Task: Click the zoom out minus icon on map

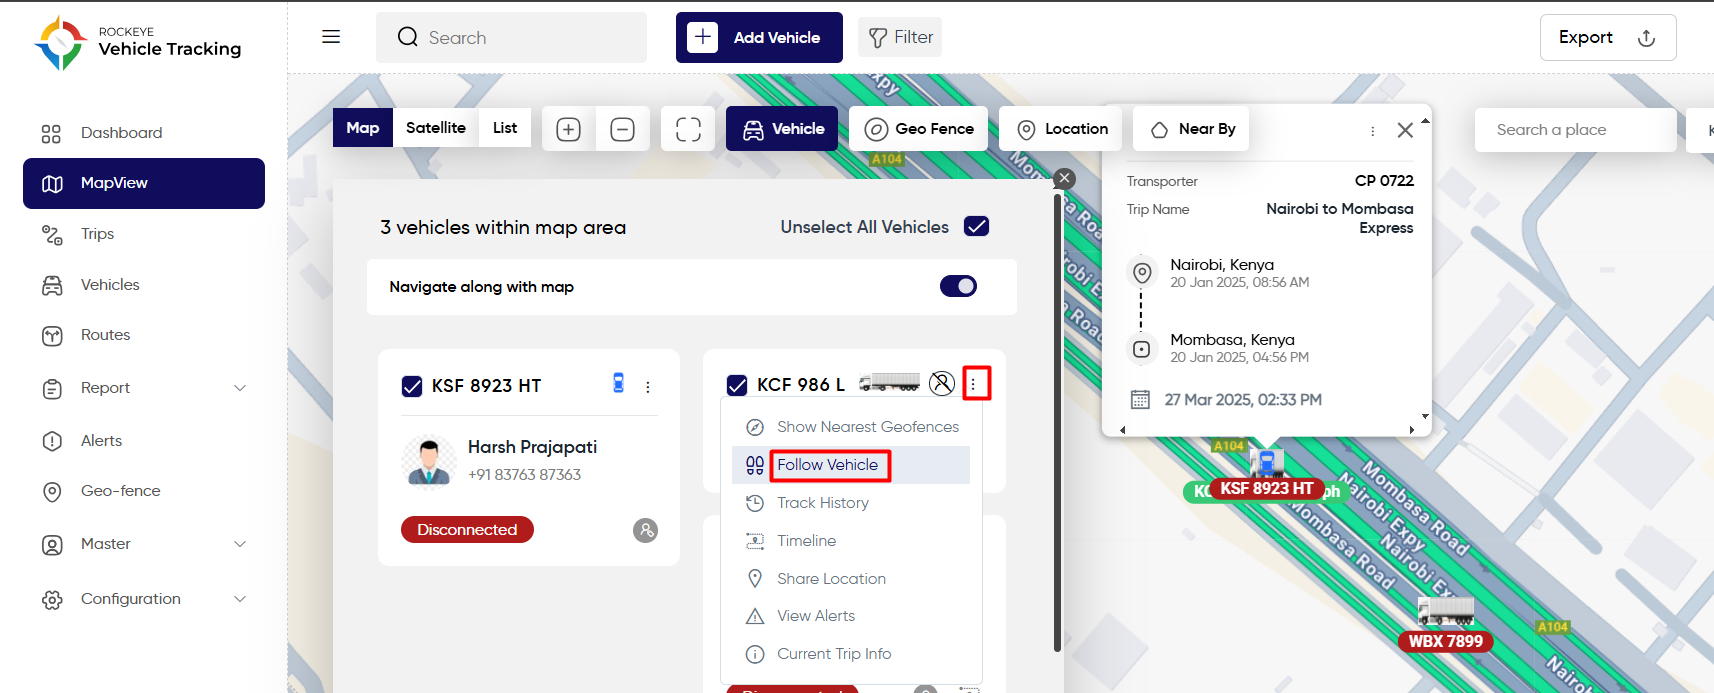Action: pos(622,129)
